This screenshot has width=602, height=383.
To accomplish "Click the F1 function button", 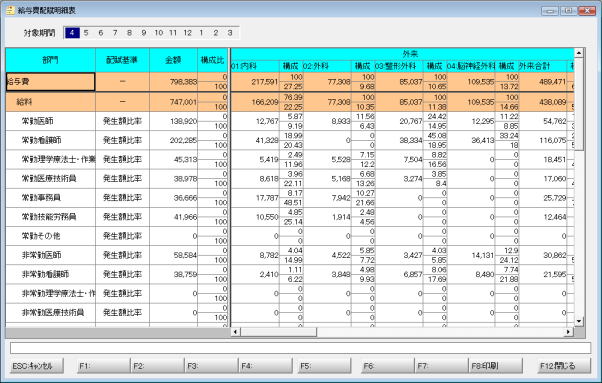I will pyautogui.click(x=103, y=366).
